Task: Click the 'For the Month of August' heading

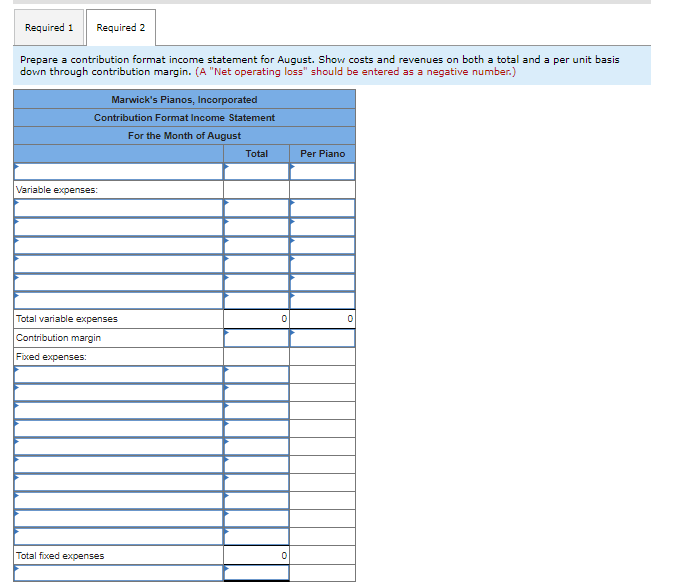Action: [184, 136]
